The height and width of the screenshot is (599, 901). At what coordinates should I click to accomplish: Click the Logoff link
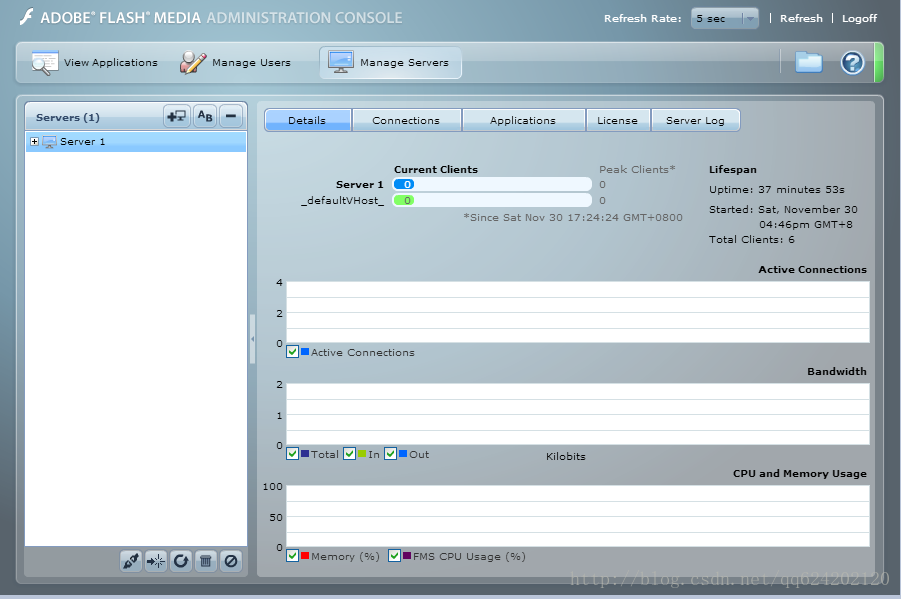859,18
